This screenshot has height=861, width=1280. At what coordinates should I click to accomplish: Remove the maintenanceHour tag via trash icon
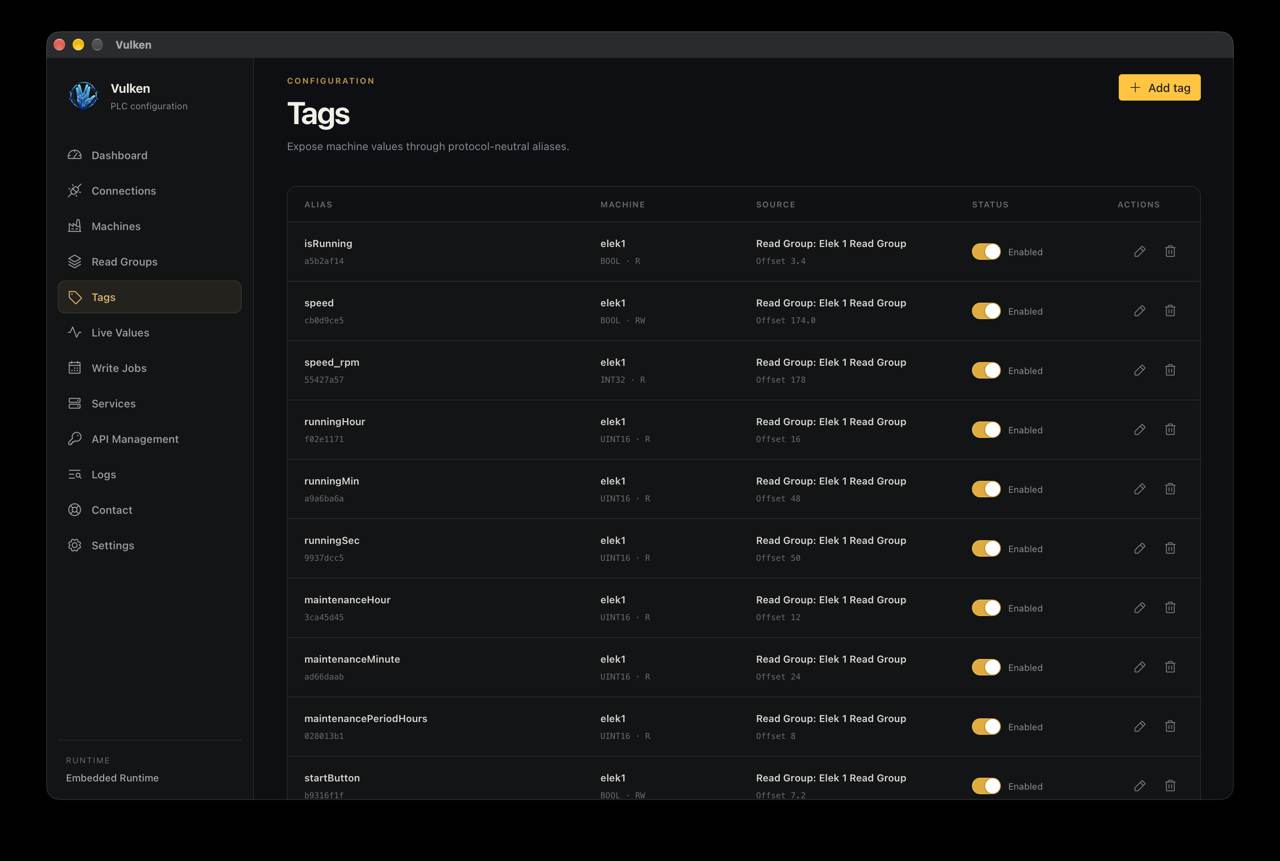[1170, 608]
